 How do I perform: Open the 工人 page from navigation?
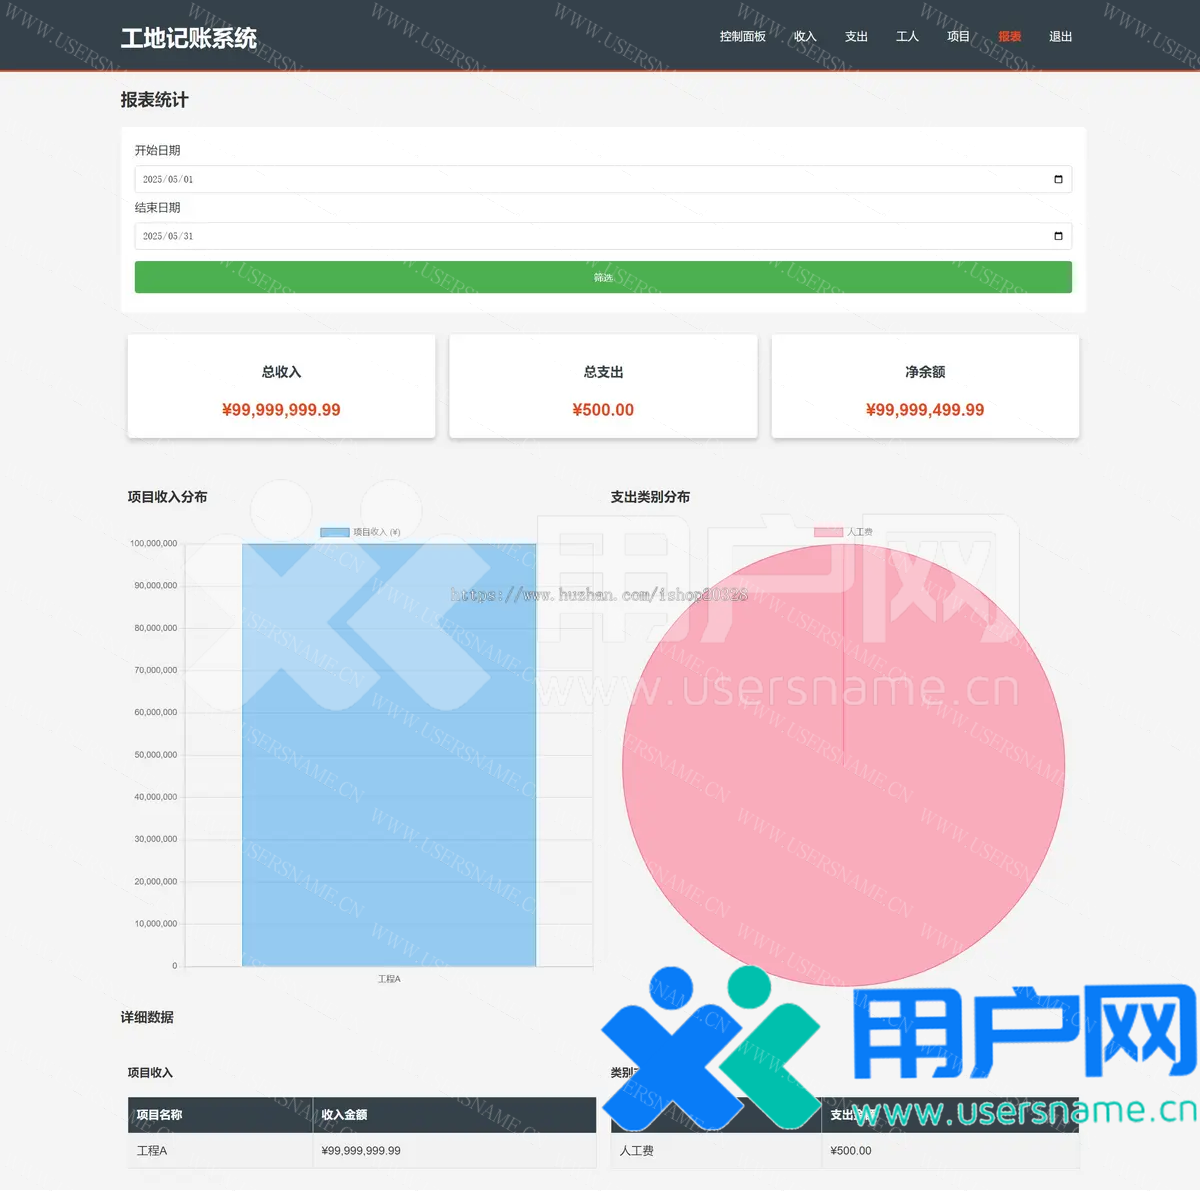907,37
